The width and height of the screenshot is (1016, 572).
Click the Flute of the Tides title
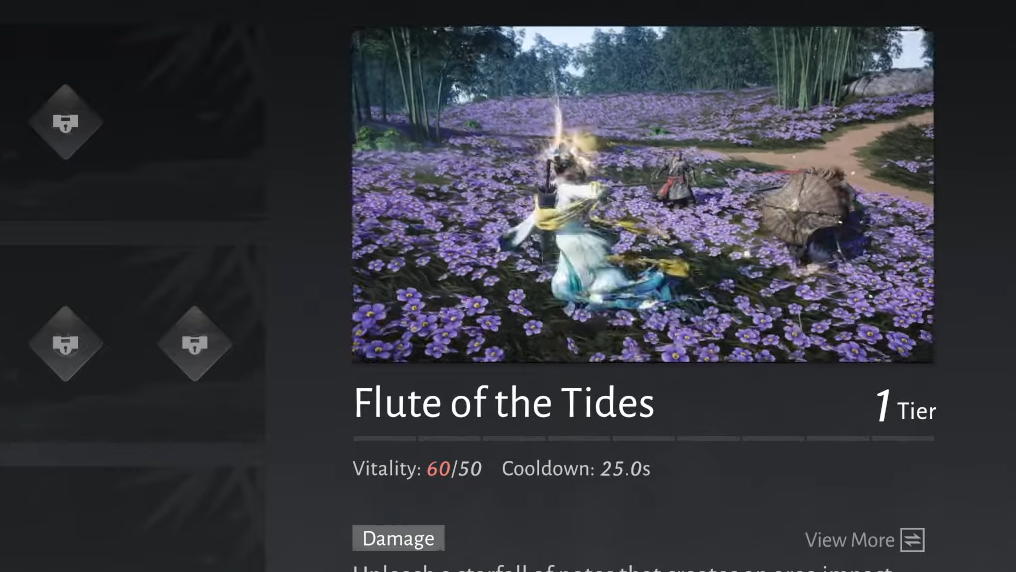click(x=504, y=403)
